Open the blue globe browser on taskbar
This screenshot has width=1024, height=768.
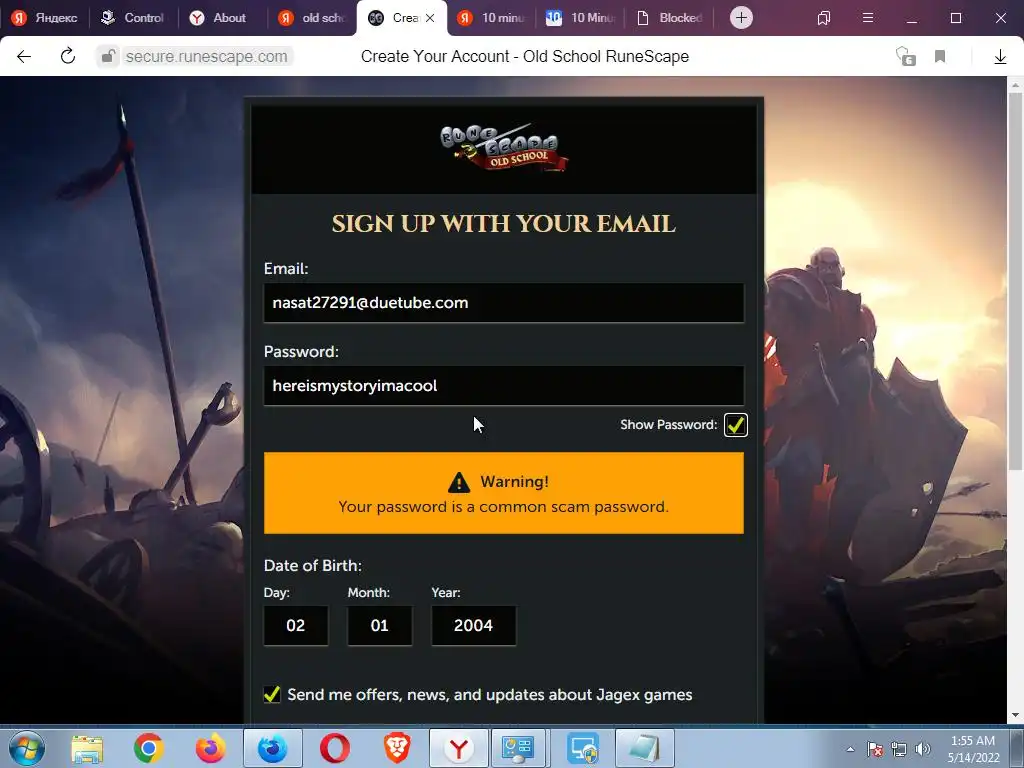click(x=272, y=748)
